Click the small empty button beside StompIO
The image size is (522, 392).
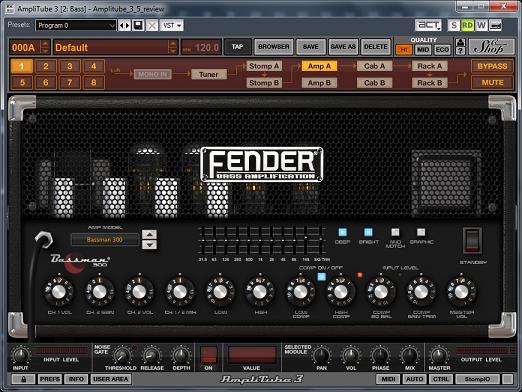click(x=507, y=379)
